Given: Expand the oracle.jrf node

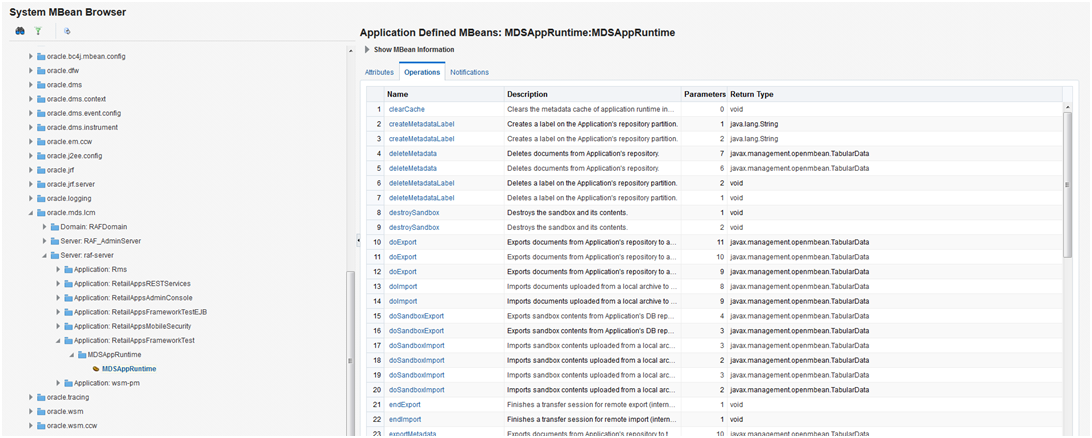Looking at the screenshot, I should click(31, 170).
